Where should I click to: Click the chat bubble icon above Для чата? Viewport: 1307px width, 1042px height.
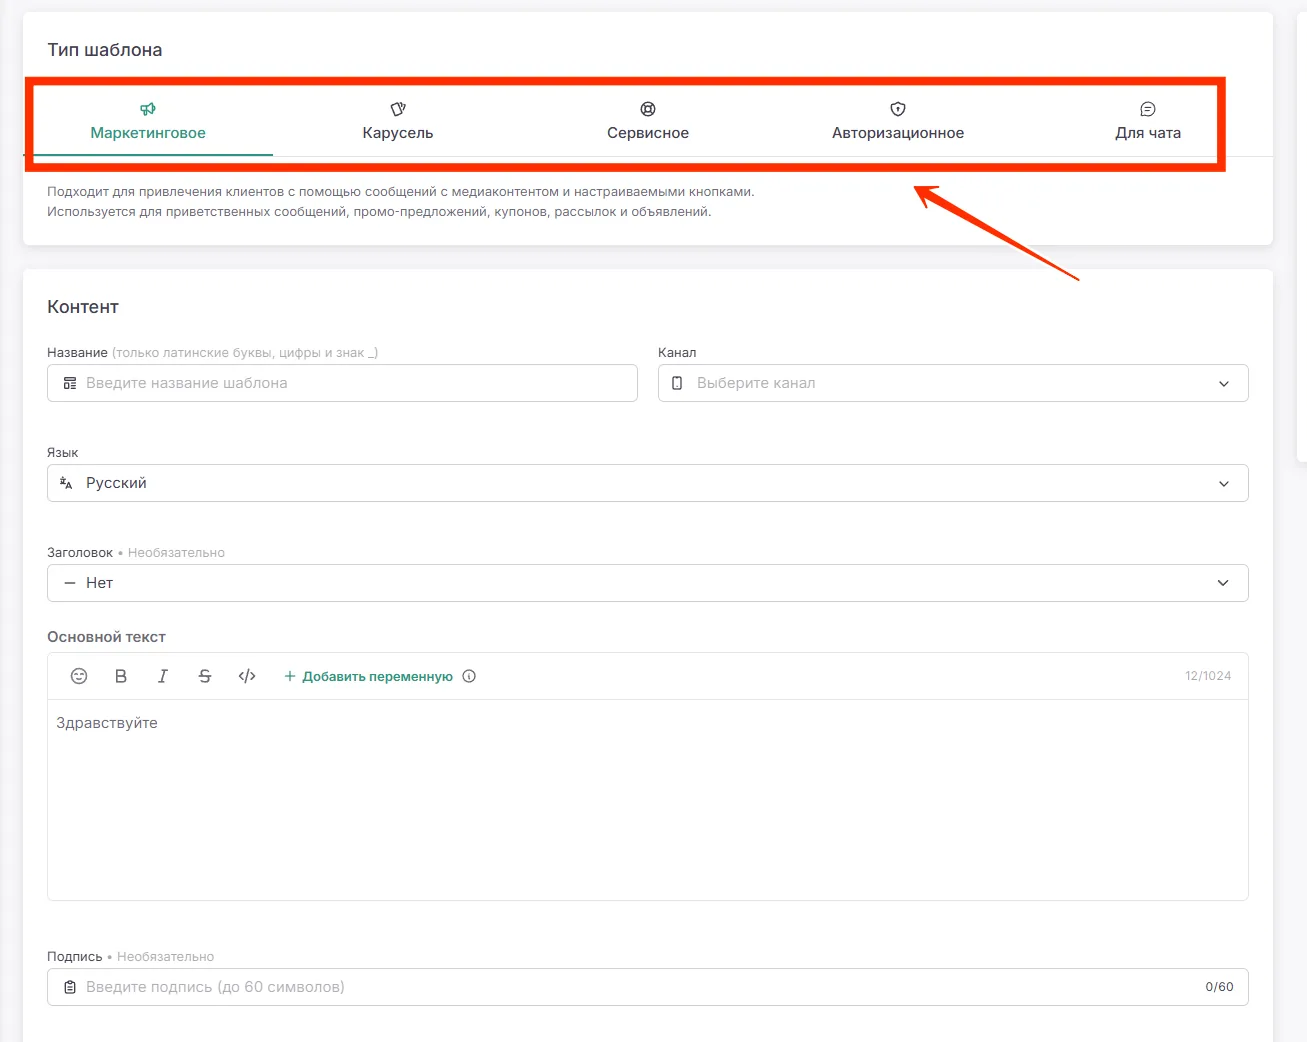[1148, 109]
